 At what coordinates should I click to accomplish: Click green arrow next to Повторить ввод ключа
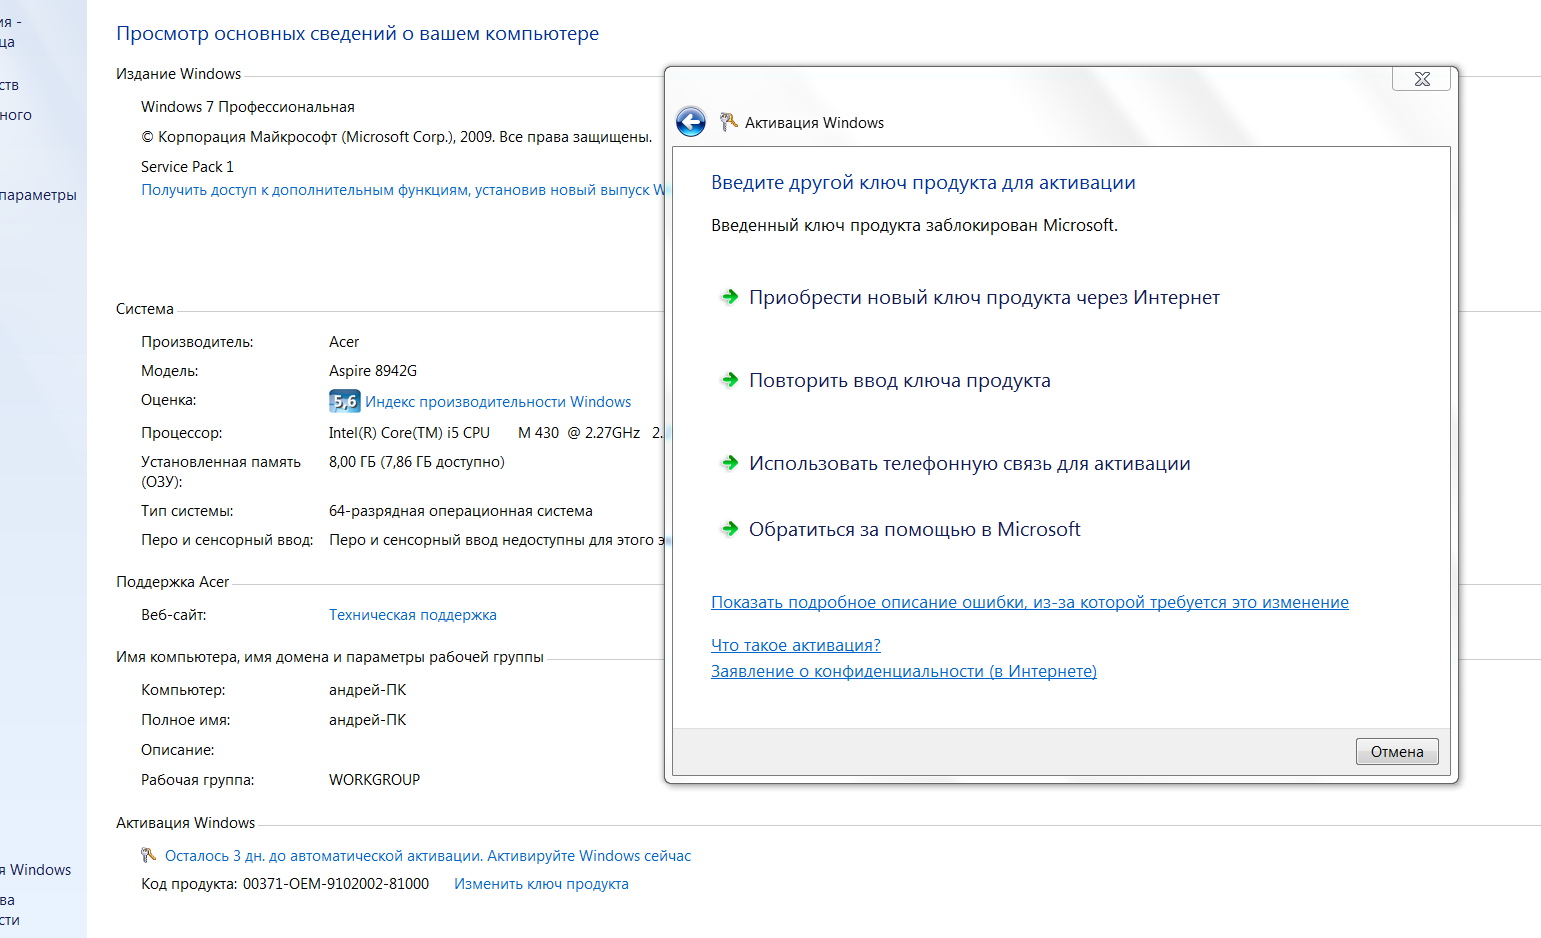(730, 380)
